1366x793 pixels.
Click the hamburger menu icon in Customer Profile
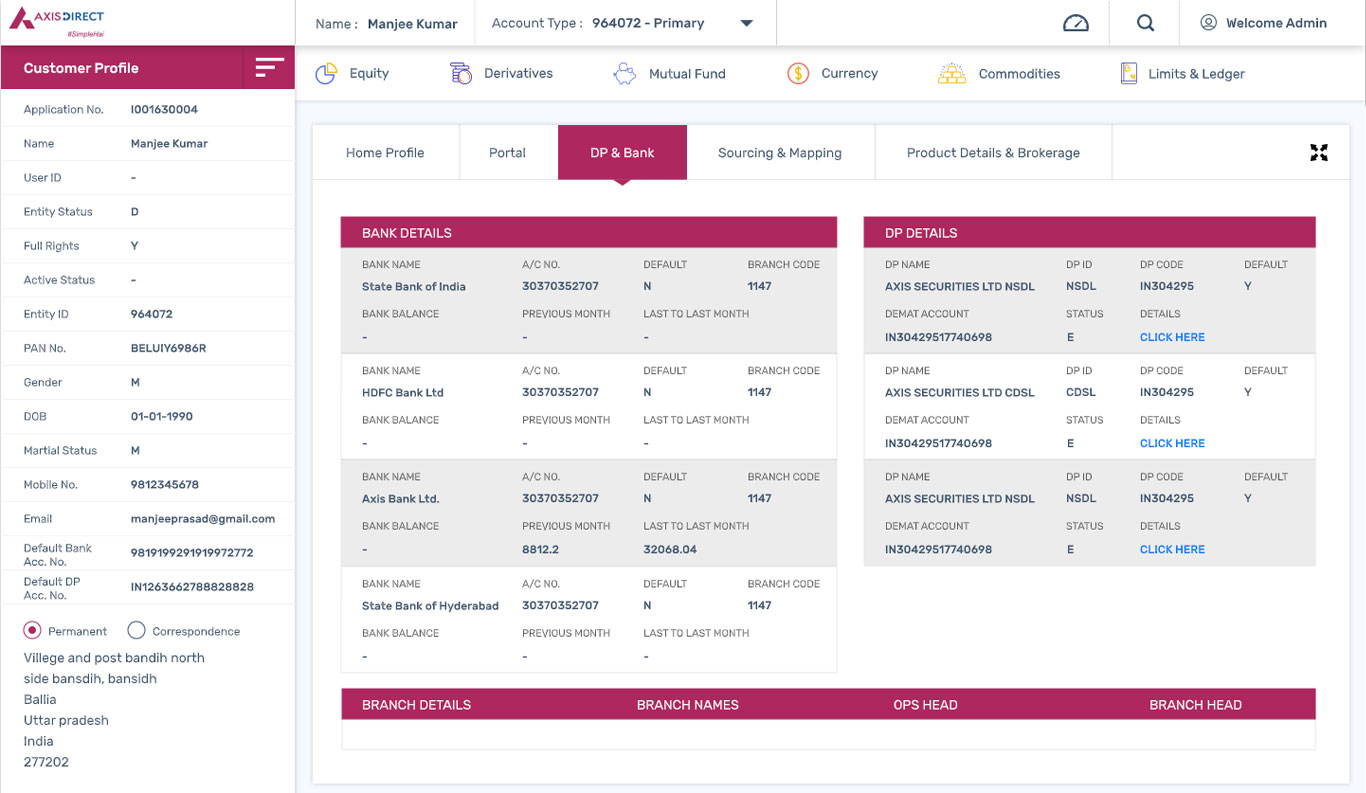(269, 67)
